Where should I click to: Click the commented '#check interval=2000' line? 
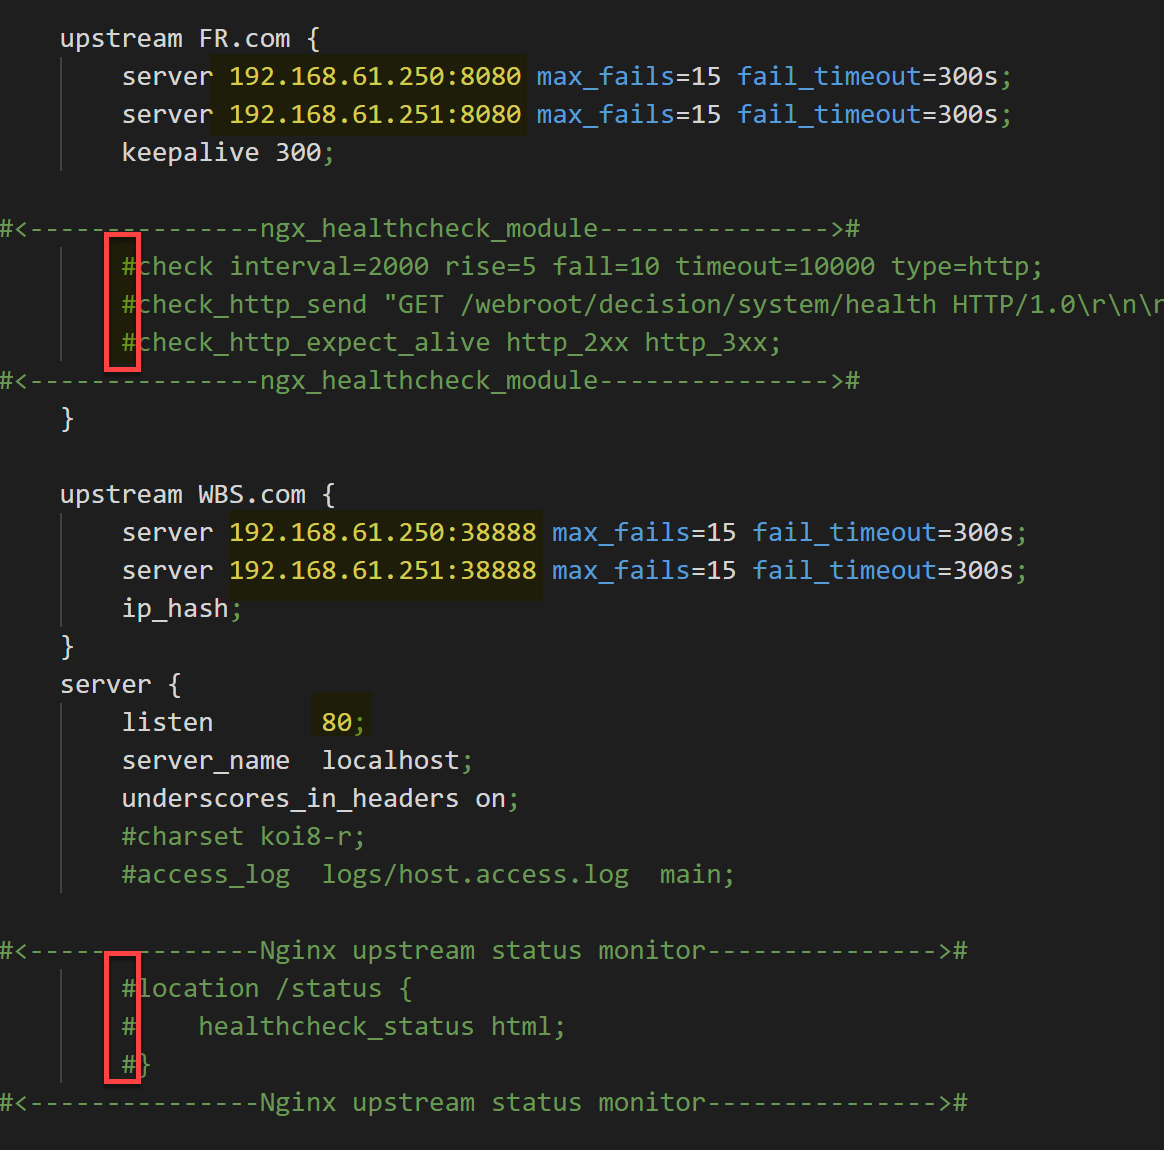point(581,267)
